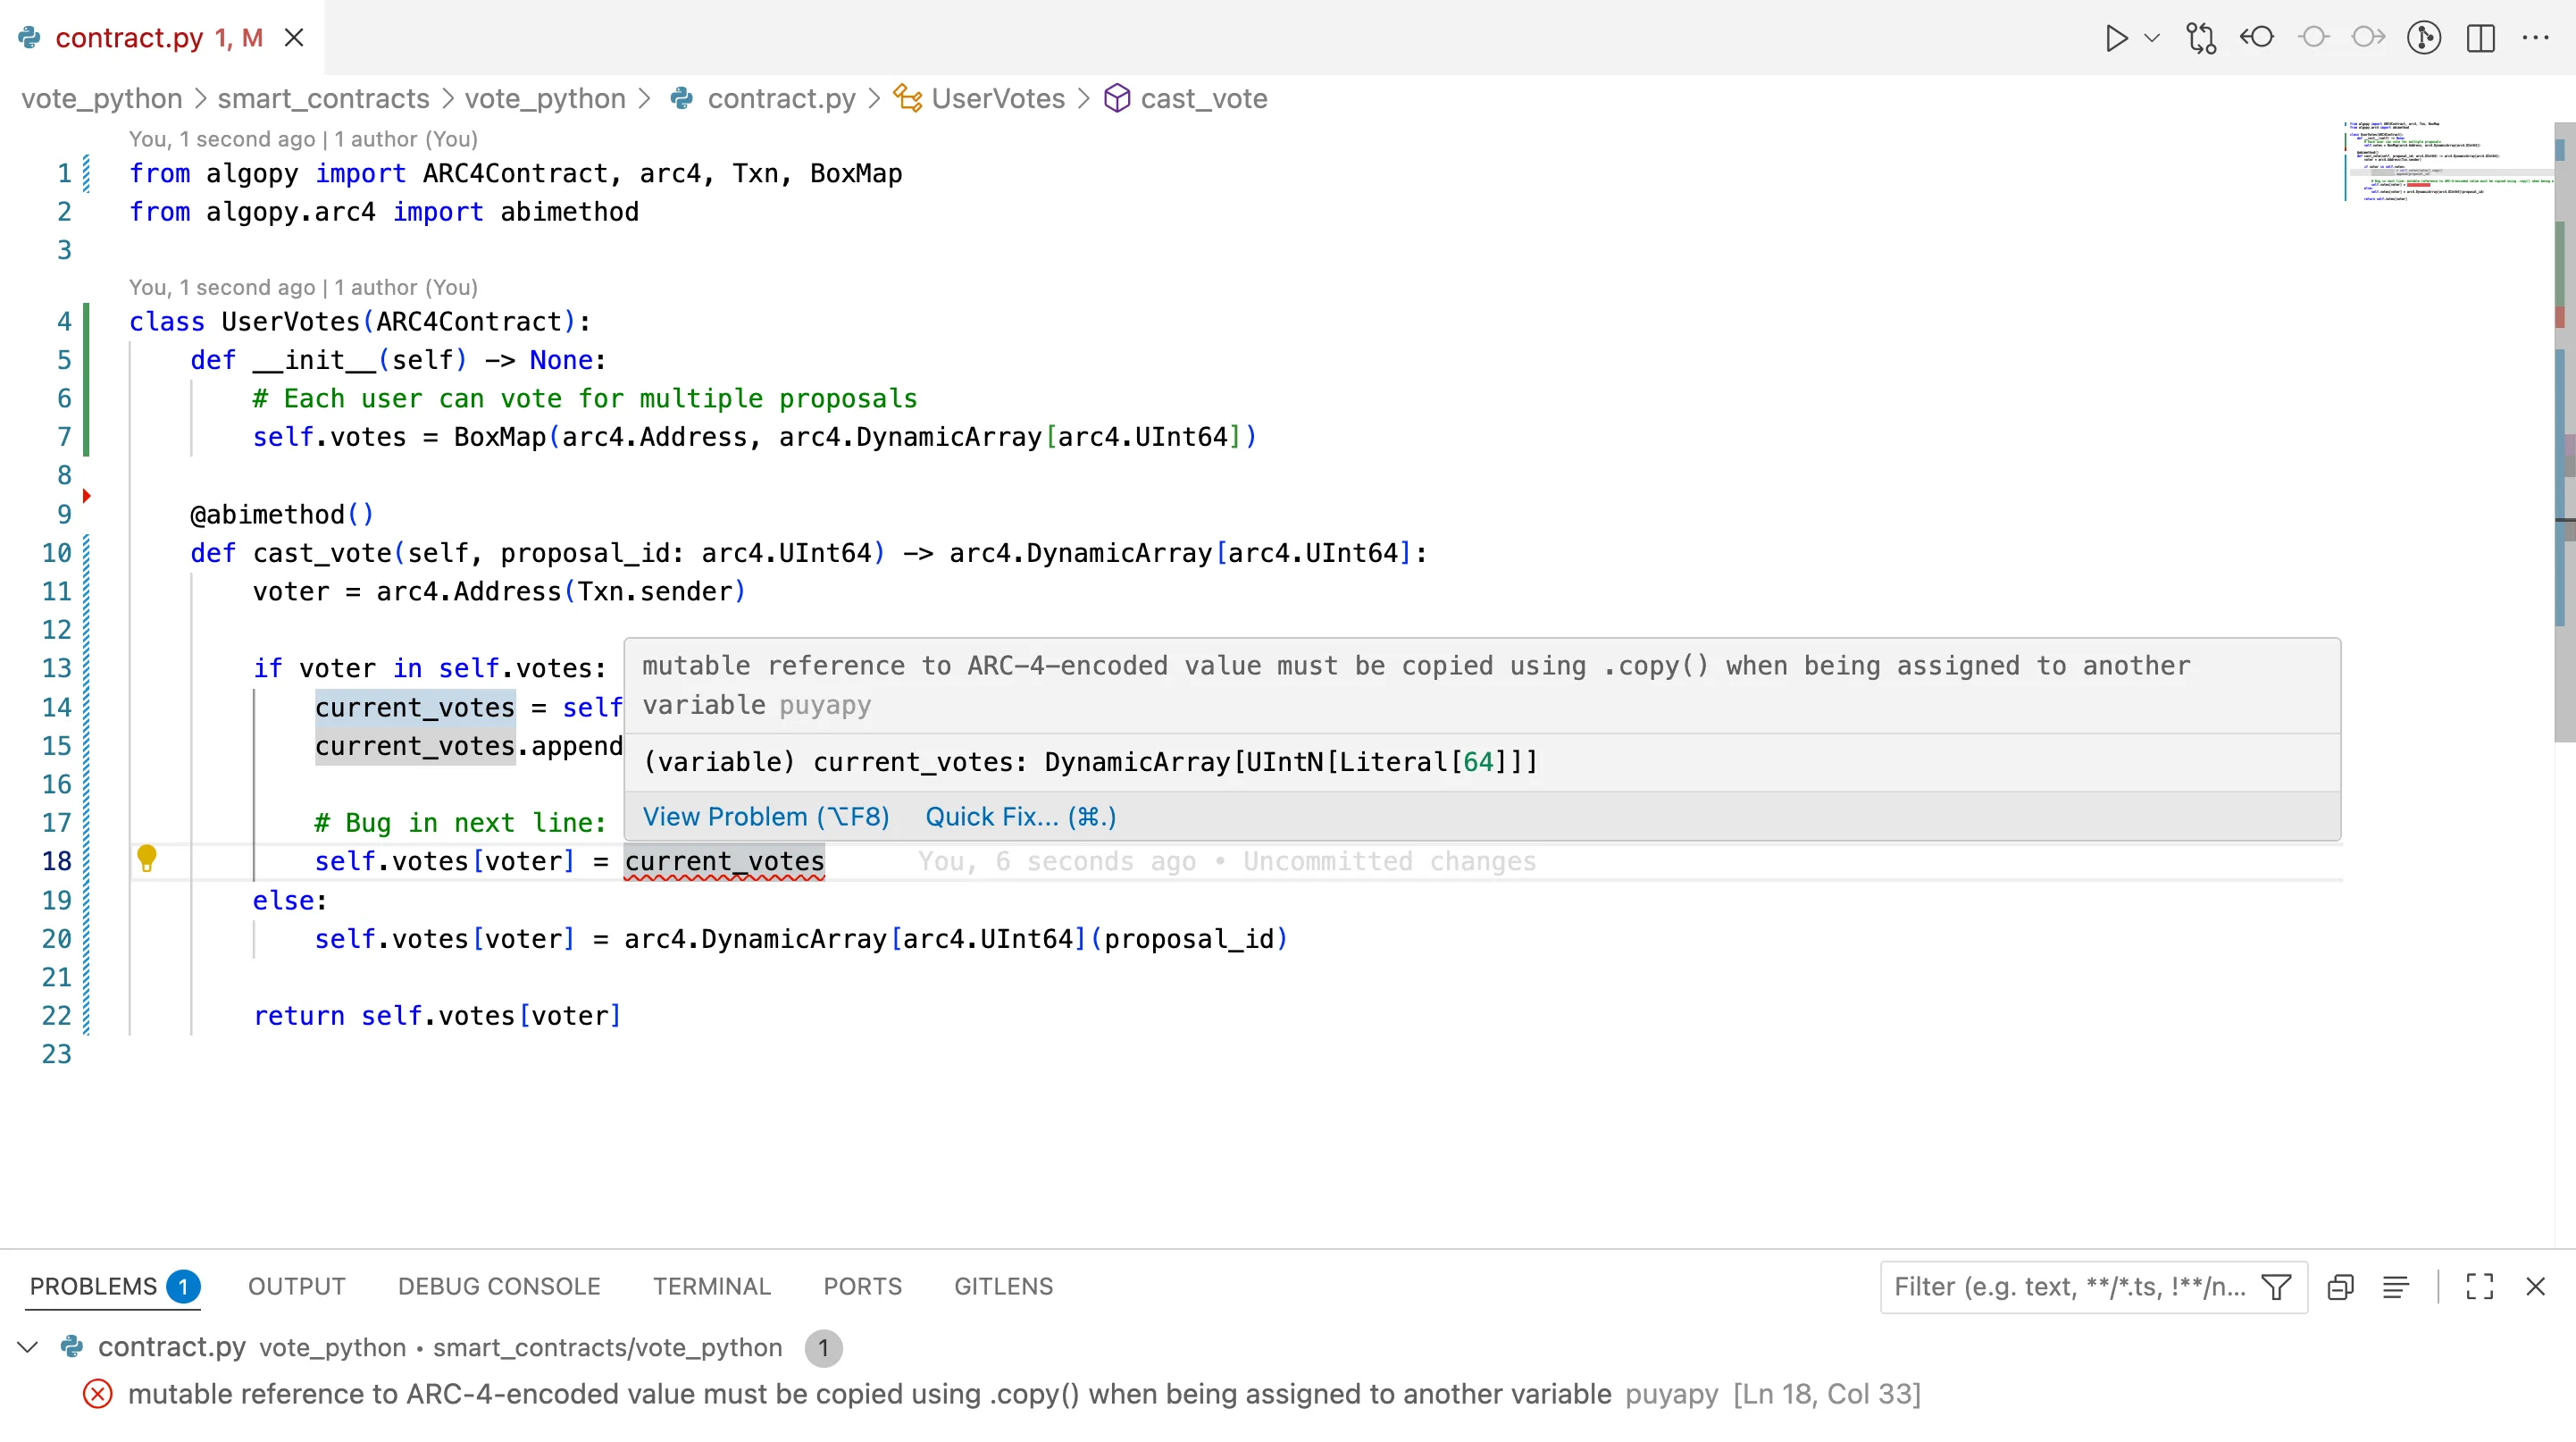Click Quick Fix in the hover popup
2576x1442 pixels.
tap(1019, 816)
